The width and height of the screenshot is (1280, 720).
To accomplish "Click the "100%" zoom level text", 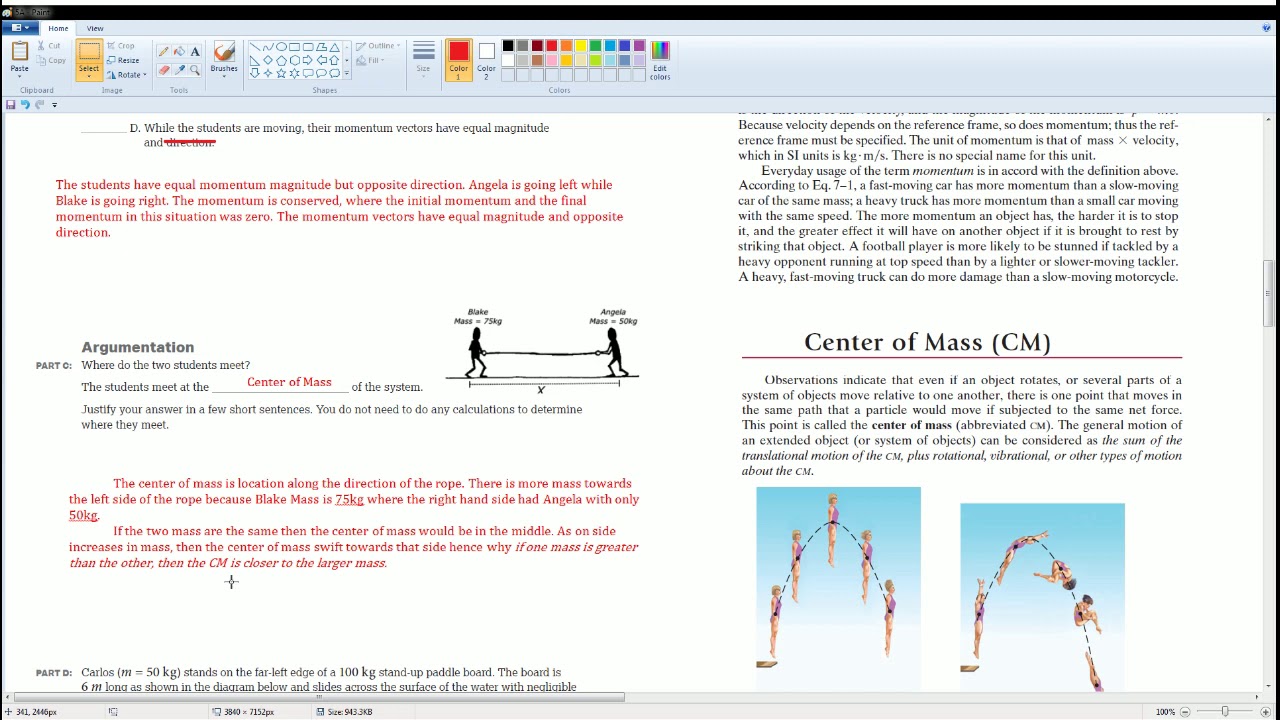I will click(1165, 712).
